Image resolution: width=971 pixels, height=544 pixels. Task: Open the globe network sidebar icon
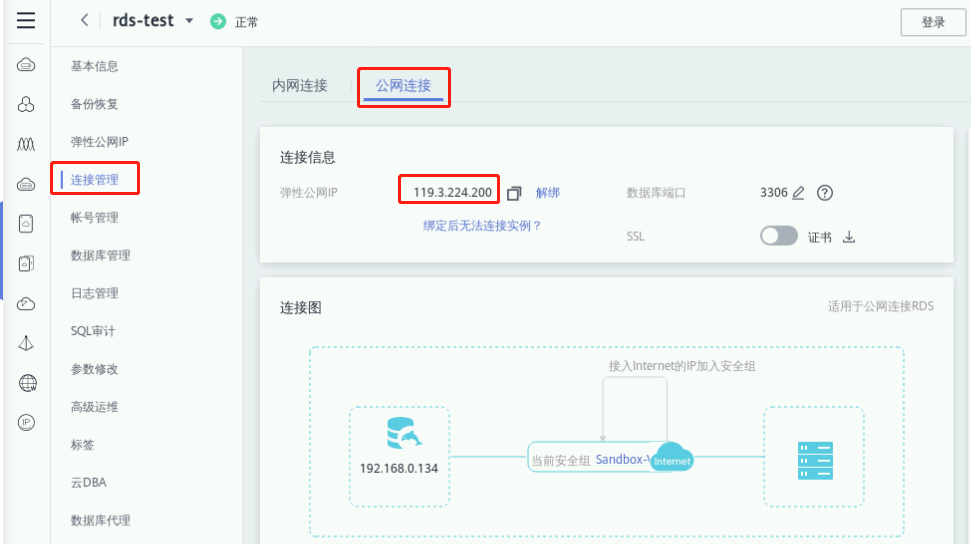pyautogui.click(x=27, y=383)
